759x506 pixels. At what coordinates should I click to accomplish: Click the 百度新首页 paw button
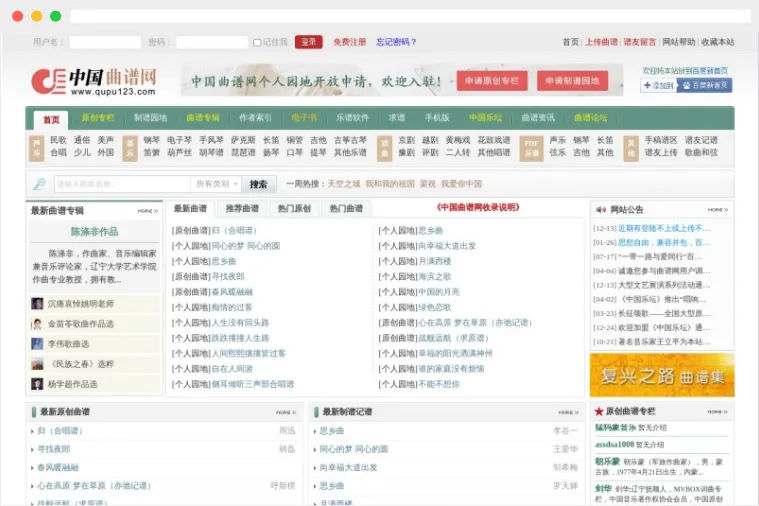pyautogui.click(x=705, y=86)
